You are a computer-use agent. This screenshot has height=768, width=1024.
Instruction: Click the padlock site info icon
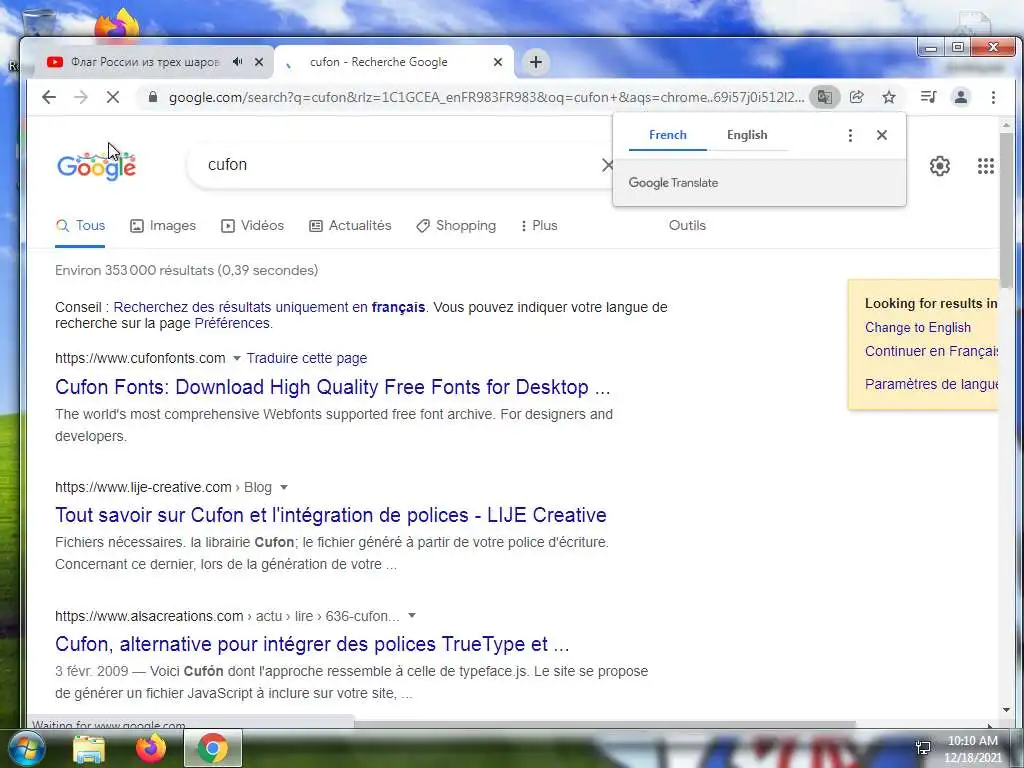[153, 97]
